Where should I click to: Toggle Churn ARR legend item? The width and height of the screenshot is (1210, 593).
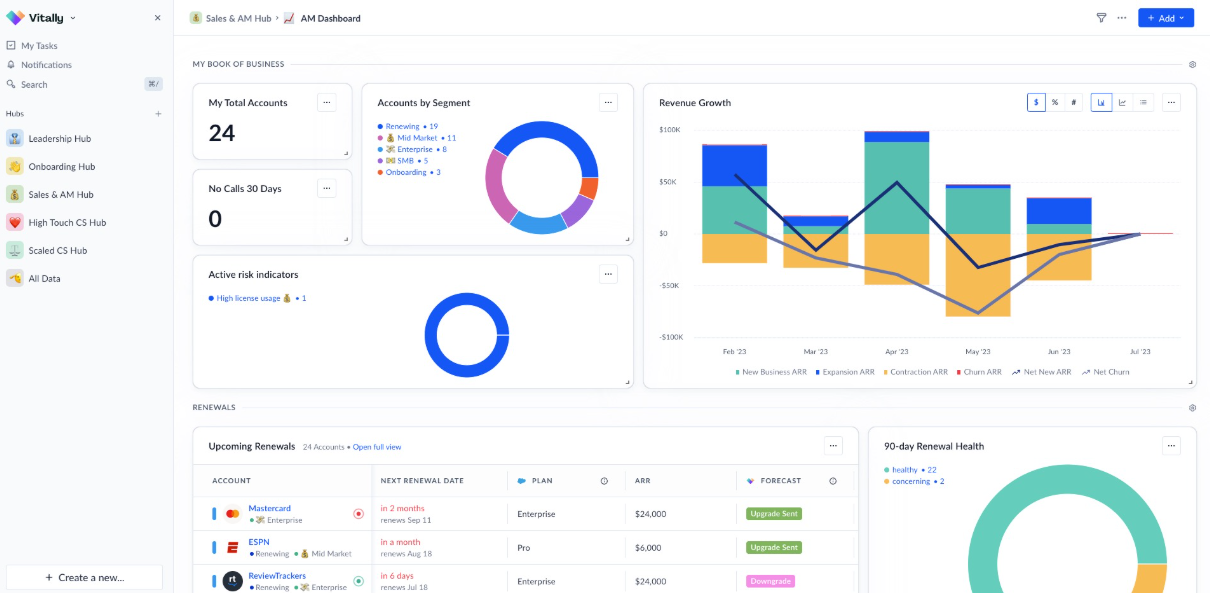pos(979,372)
